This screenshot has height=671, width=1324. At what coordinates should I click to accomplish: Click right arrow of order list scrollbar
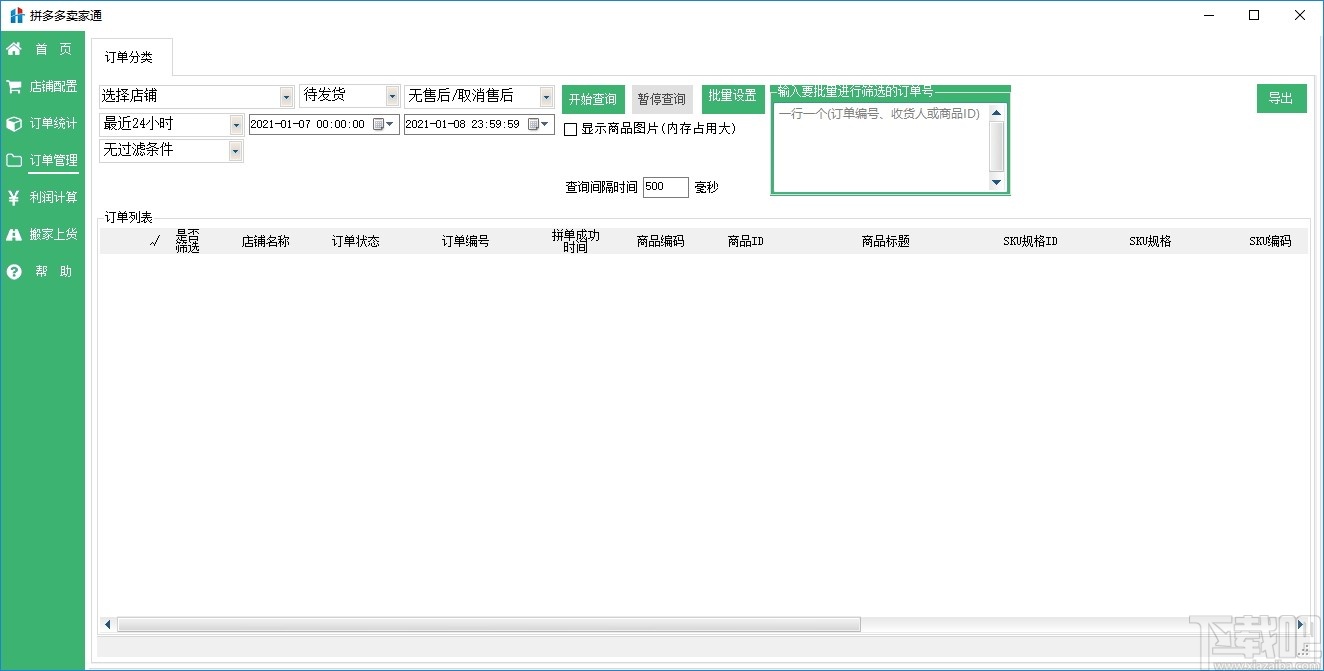1300,624
